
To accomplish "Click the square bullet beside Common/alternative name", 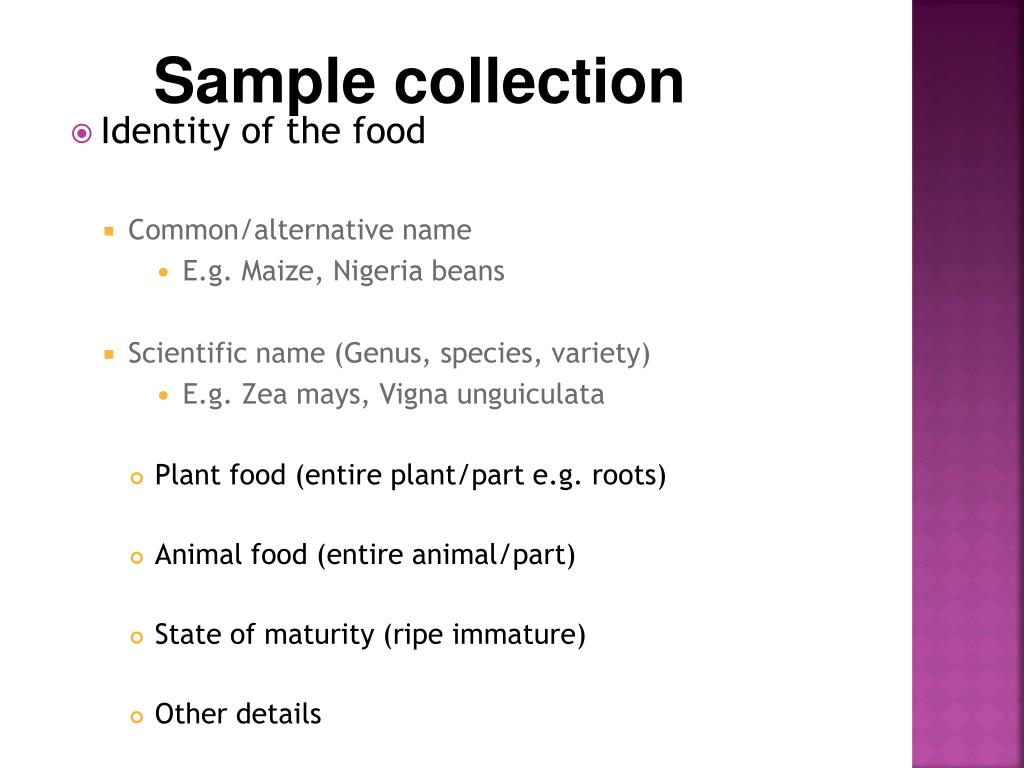I will tap(109, 231).
